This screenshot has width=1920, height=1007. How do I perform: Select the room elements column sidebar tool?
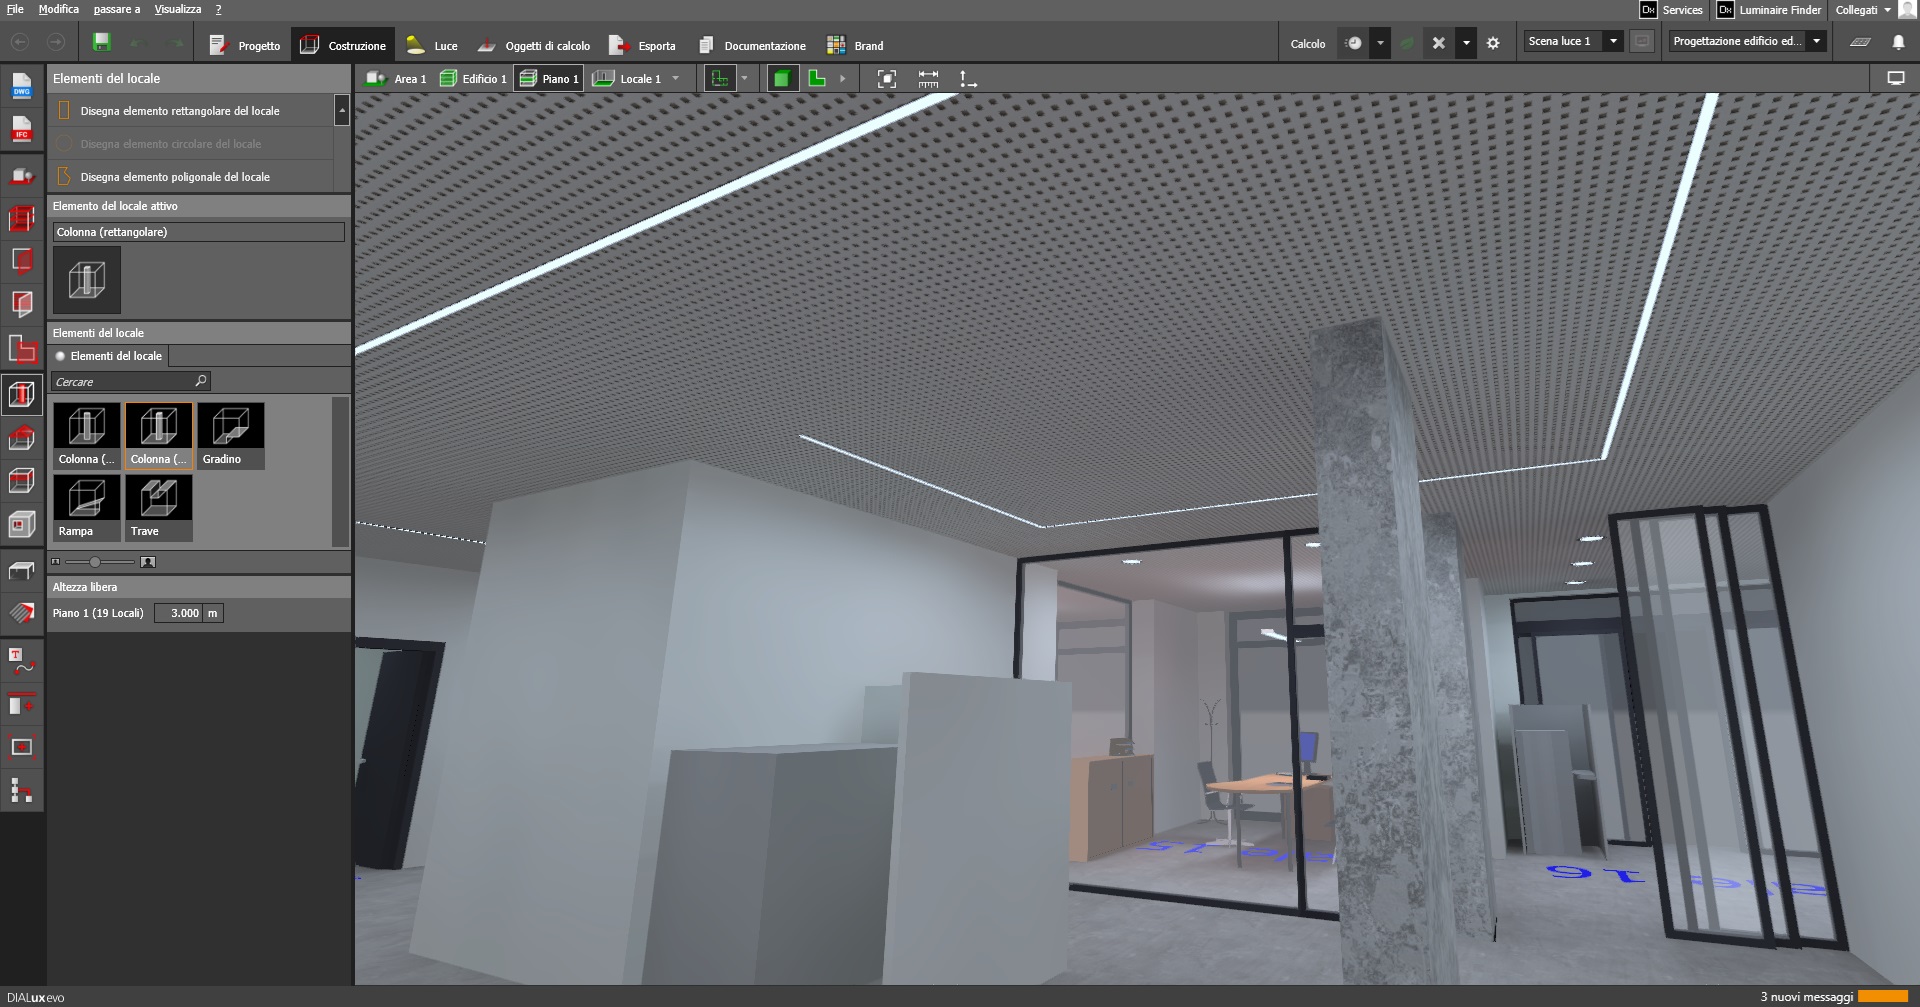coord(22,394)
